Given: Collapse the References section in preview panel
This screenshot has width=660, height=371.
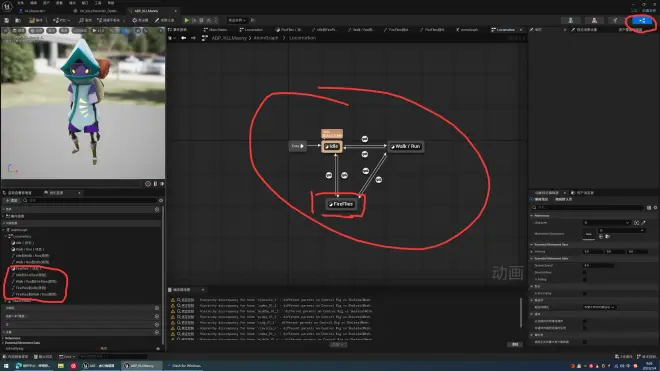Looking at the screenshot, I should click(532, 216).
